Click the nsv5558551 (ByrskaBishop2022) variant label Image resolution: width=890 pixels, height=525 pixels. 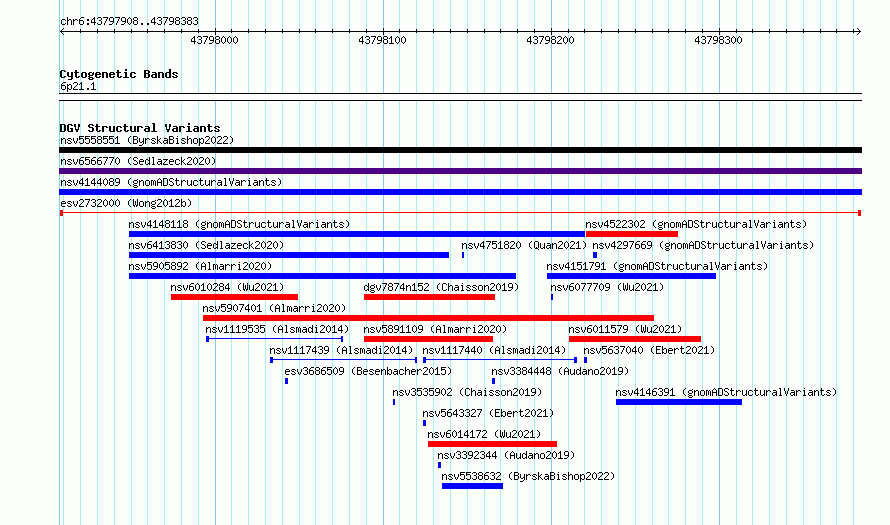147,140
